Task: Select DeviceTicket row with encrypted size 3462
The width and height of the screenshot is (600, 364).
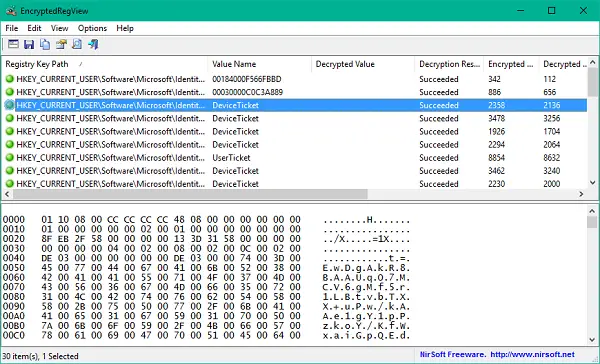Action: [295, 171]
